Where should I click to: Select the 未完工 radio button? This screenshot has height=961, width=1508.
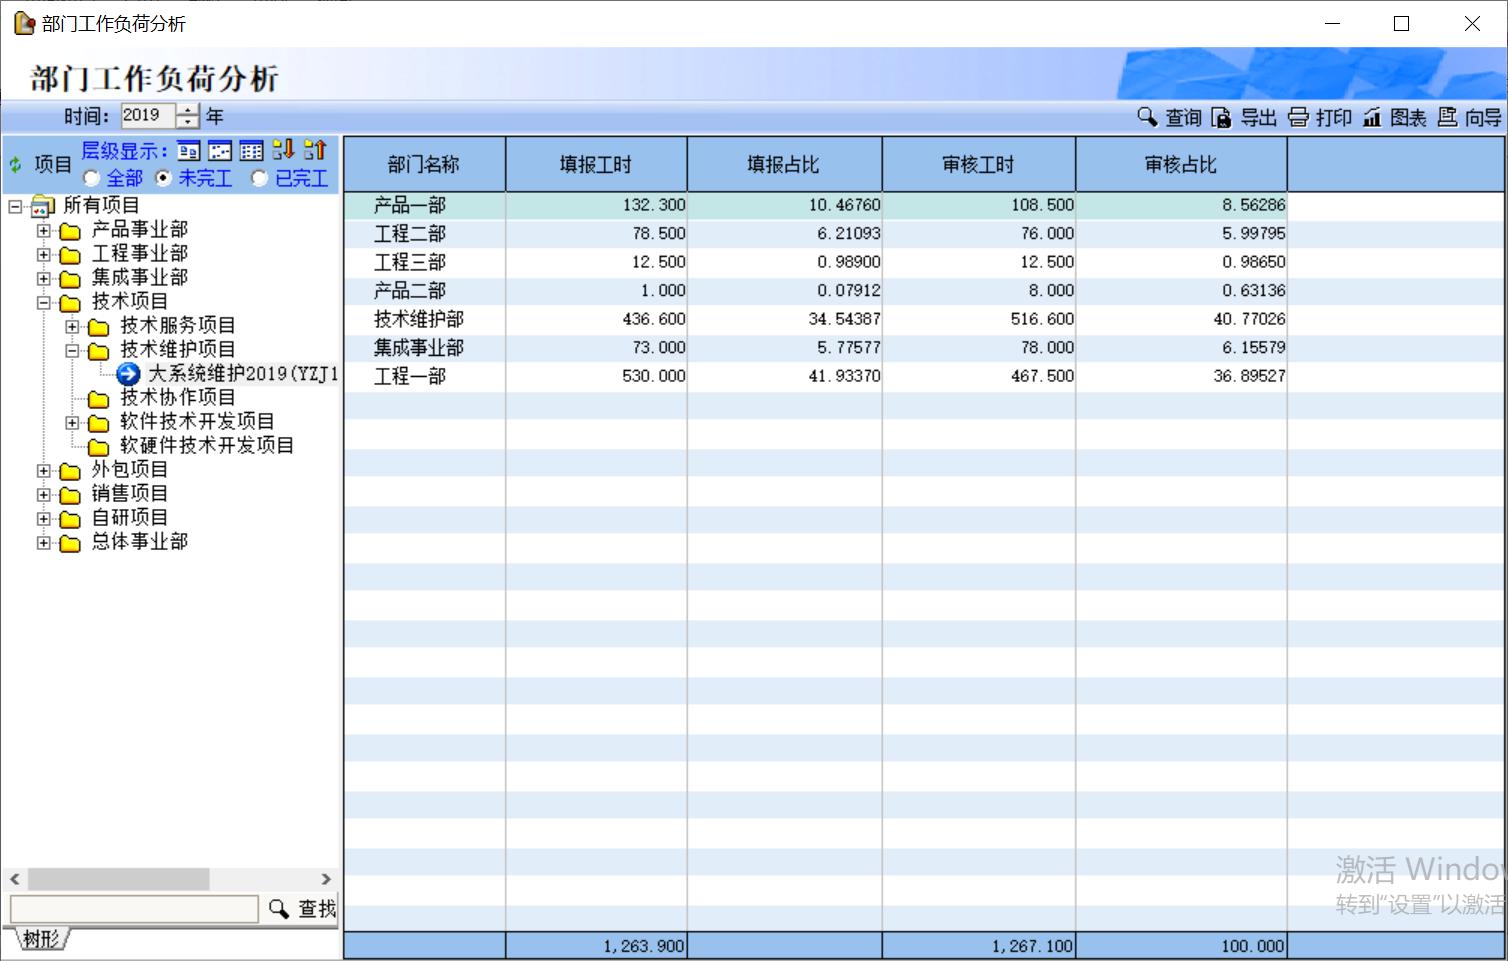click(x=164, y=179)
